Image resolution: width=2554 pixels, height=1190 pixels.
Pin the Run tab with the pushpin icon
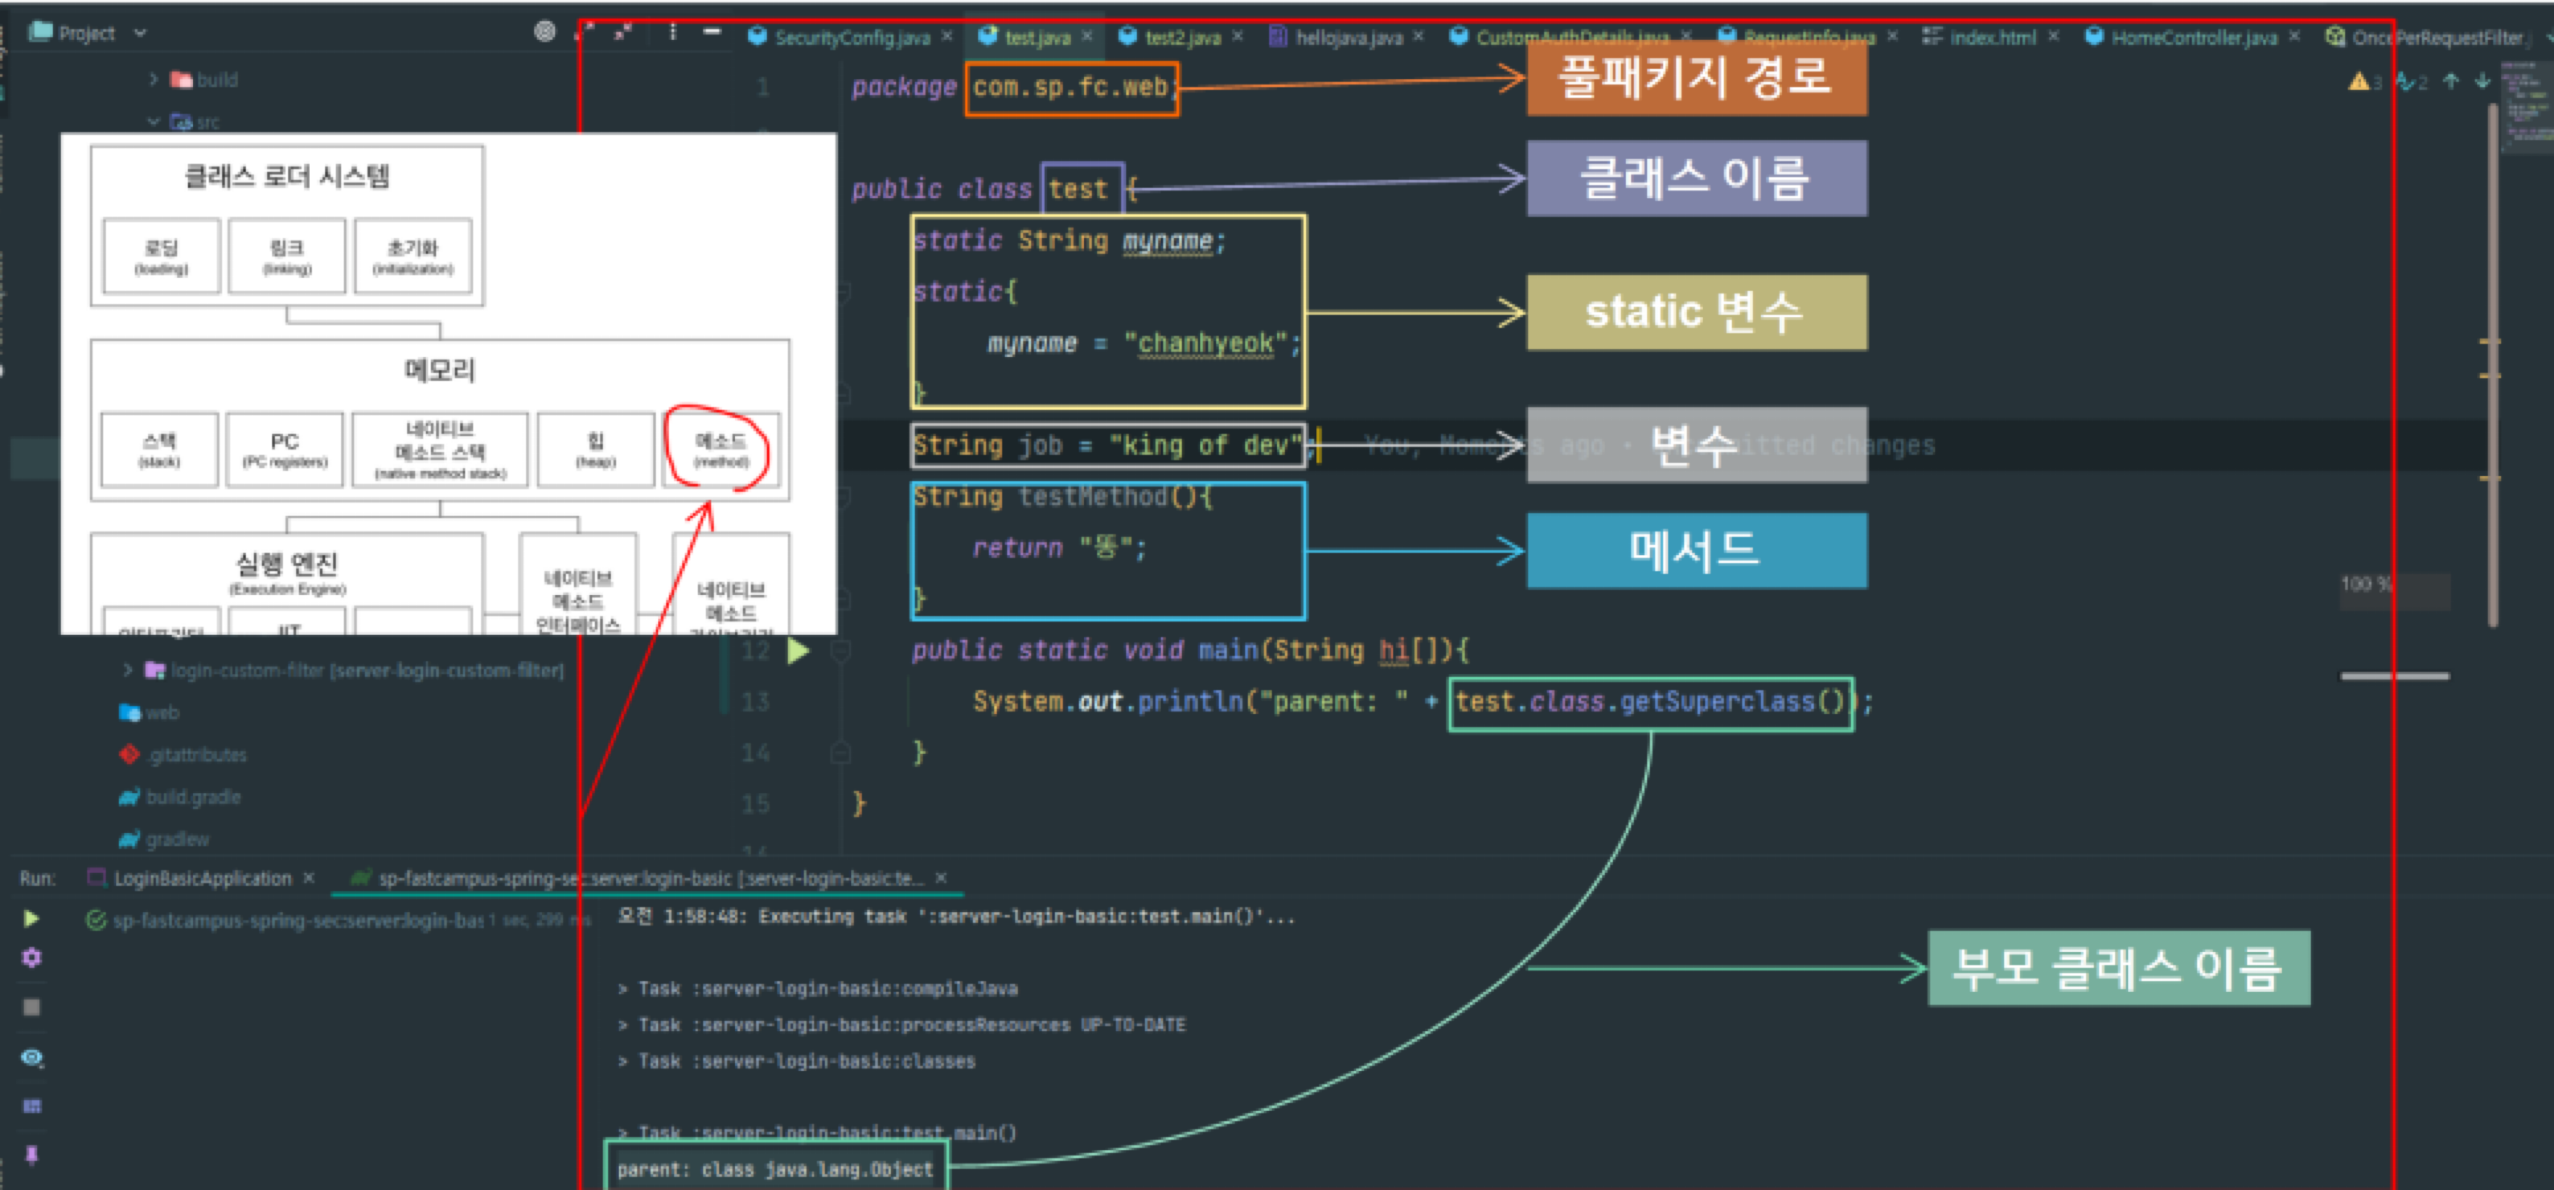point(31,1154)
